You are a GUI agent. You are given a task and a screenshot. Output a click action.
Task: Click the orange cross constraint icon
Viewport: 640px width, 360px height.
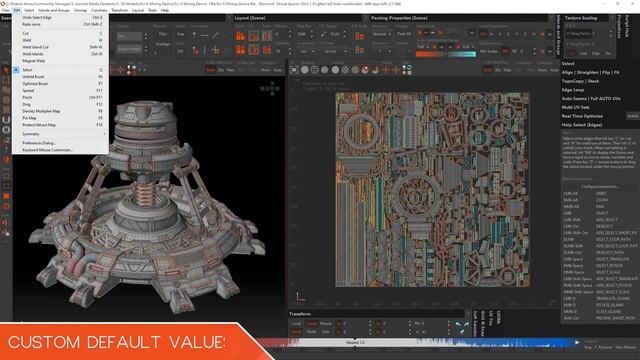[216, 51]
